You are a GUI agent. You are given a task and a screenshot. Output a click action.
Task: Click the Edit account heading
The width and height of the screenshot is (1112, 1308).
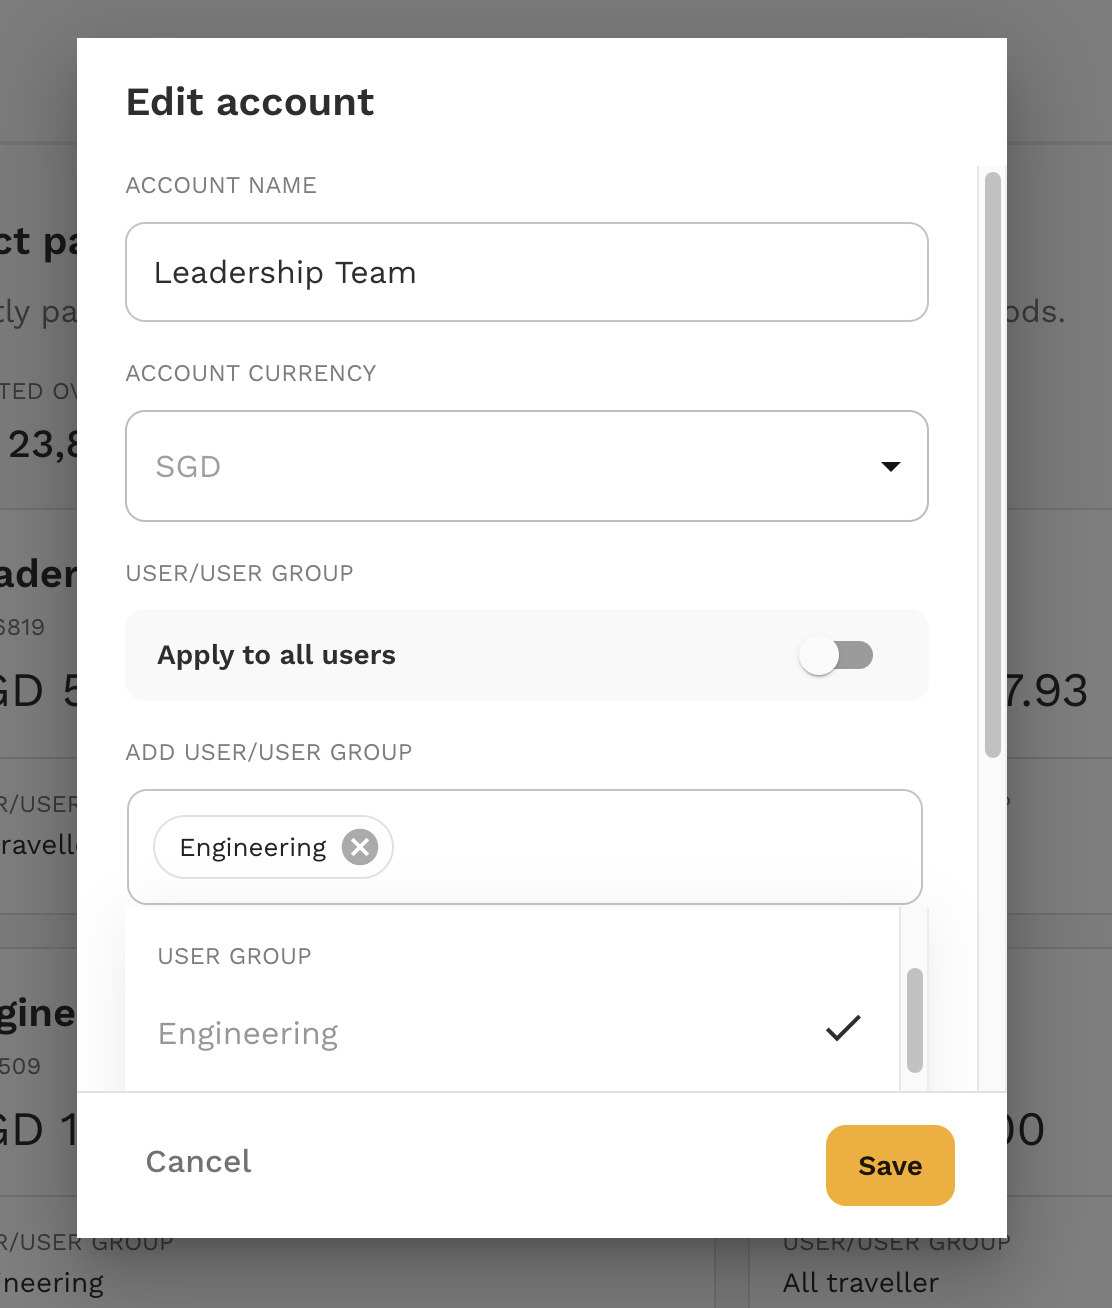(250, 102)
